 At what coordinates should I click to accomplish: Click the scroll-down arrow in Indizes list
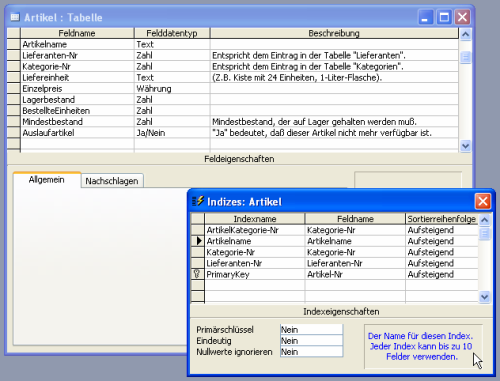click(484, 297)
